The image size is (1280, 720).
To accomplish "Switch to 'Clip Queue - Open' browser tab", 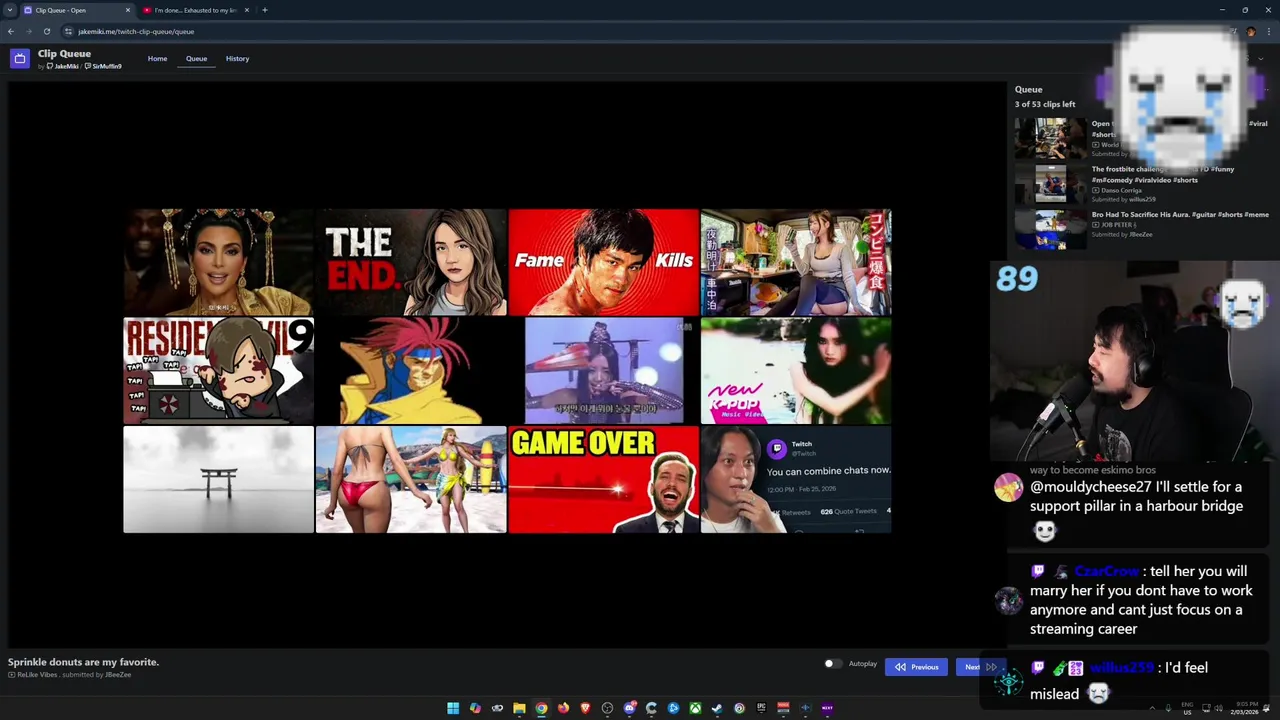I will 77,10.
